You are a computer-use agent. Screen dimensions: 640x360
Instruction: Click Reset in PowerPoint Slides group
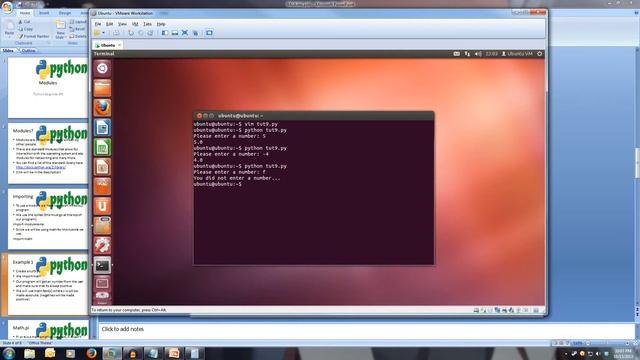pyautogui.click(x=78, y=29)
